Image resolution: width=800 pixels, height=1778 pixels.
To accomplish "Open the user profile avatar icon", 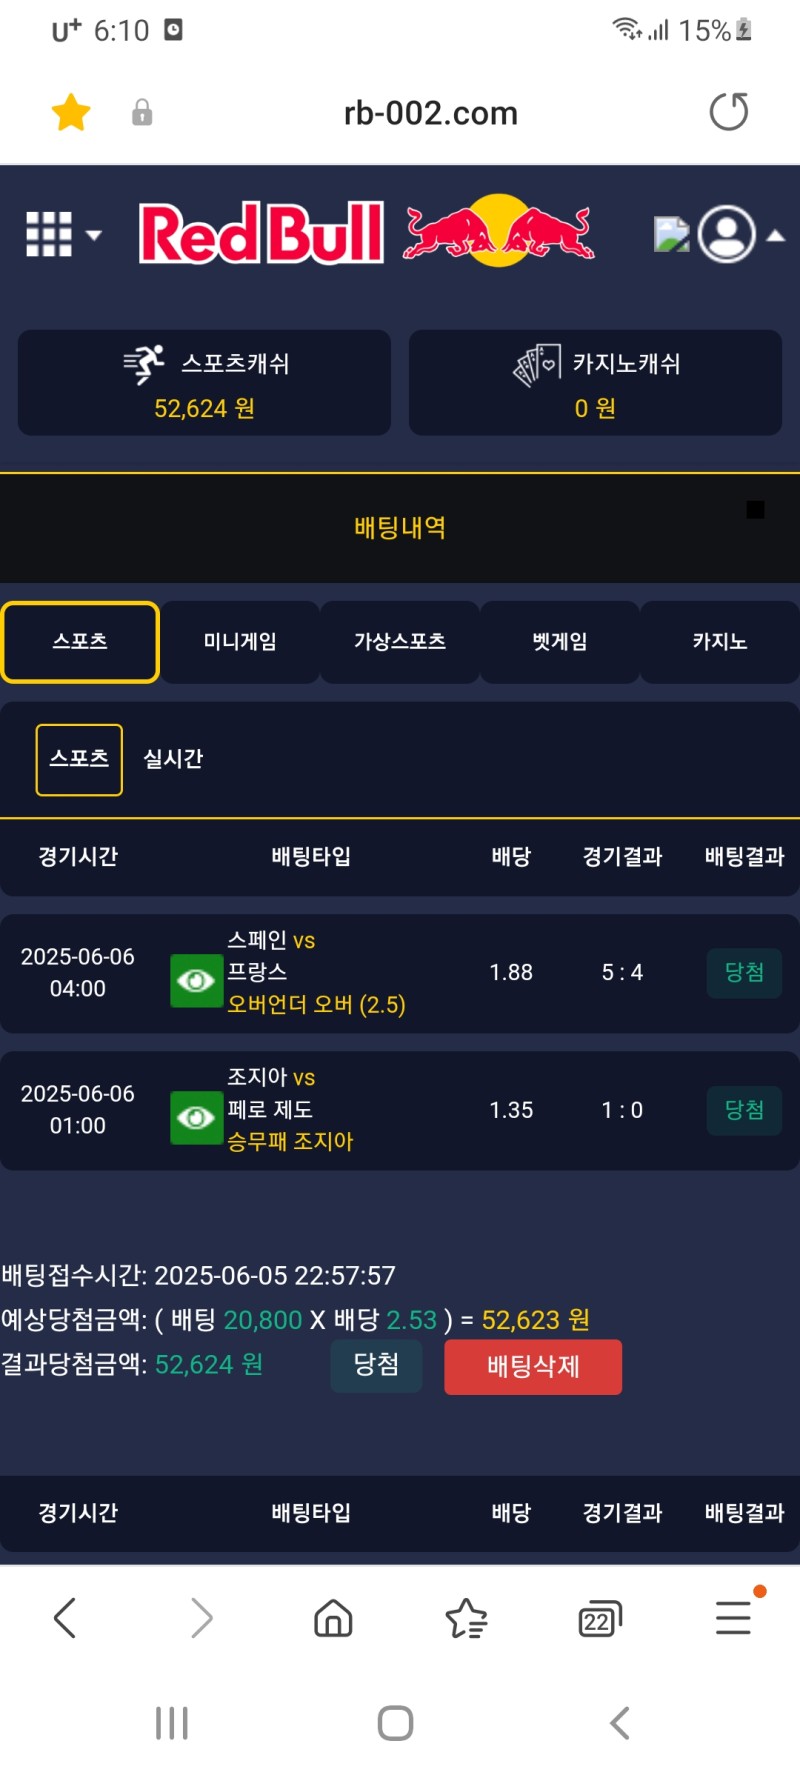I will point(726,234).
